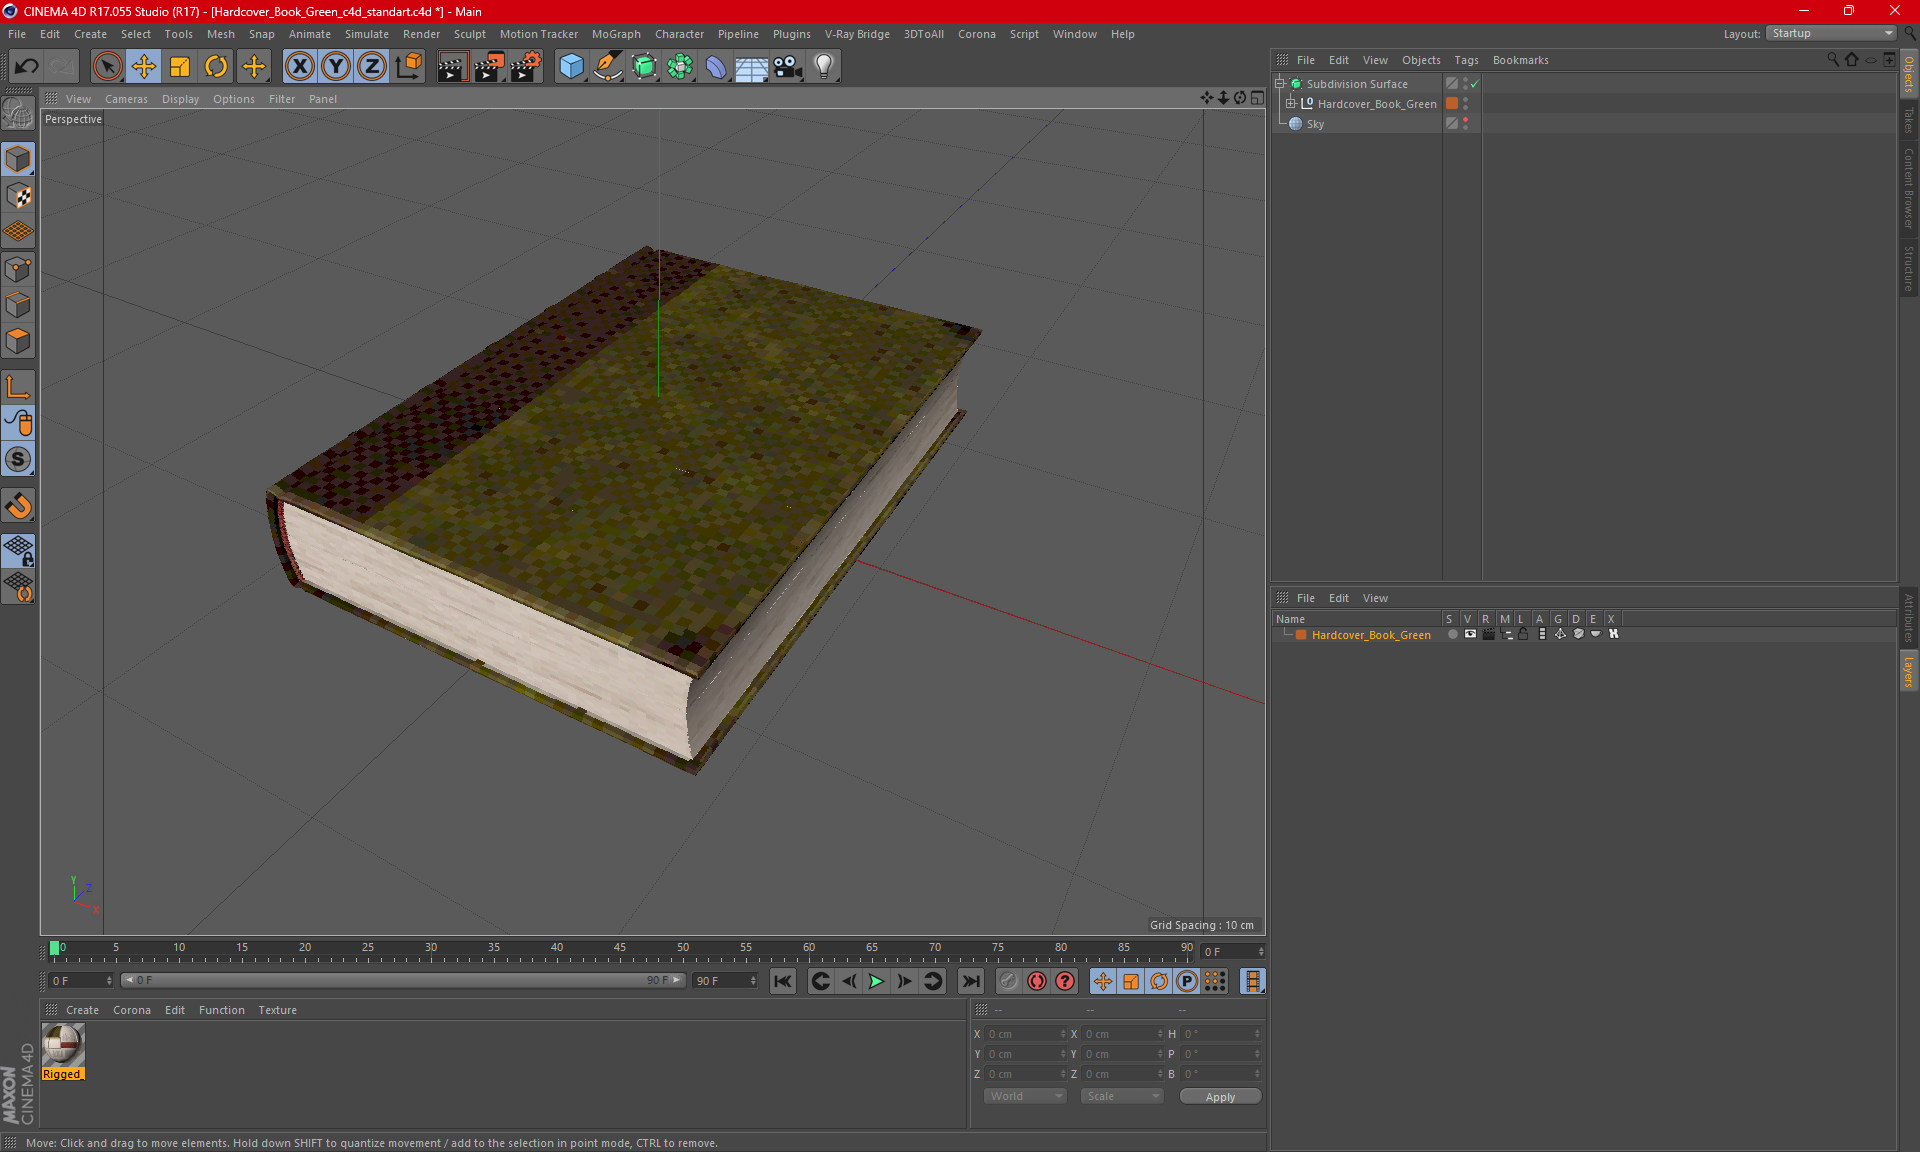Add a camera object

(788, 67)
